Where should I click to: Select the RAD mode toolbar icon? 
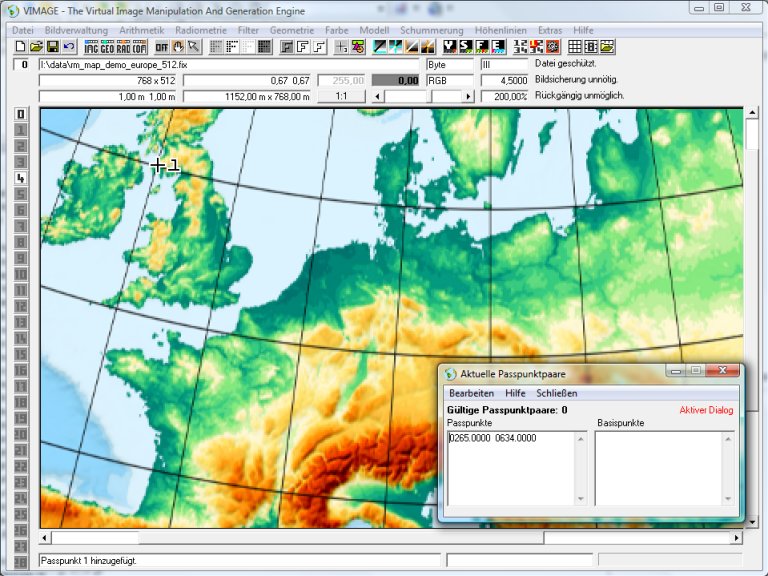click(x=123, y=47)
